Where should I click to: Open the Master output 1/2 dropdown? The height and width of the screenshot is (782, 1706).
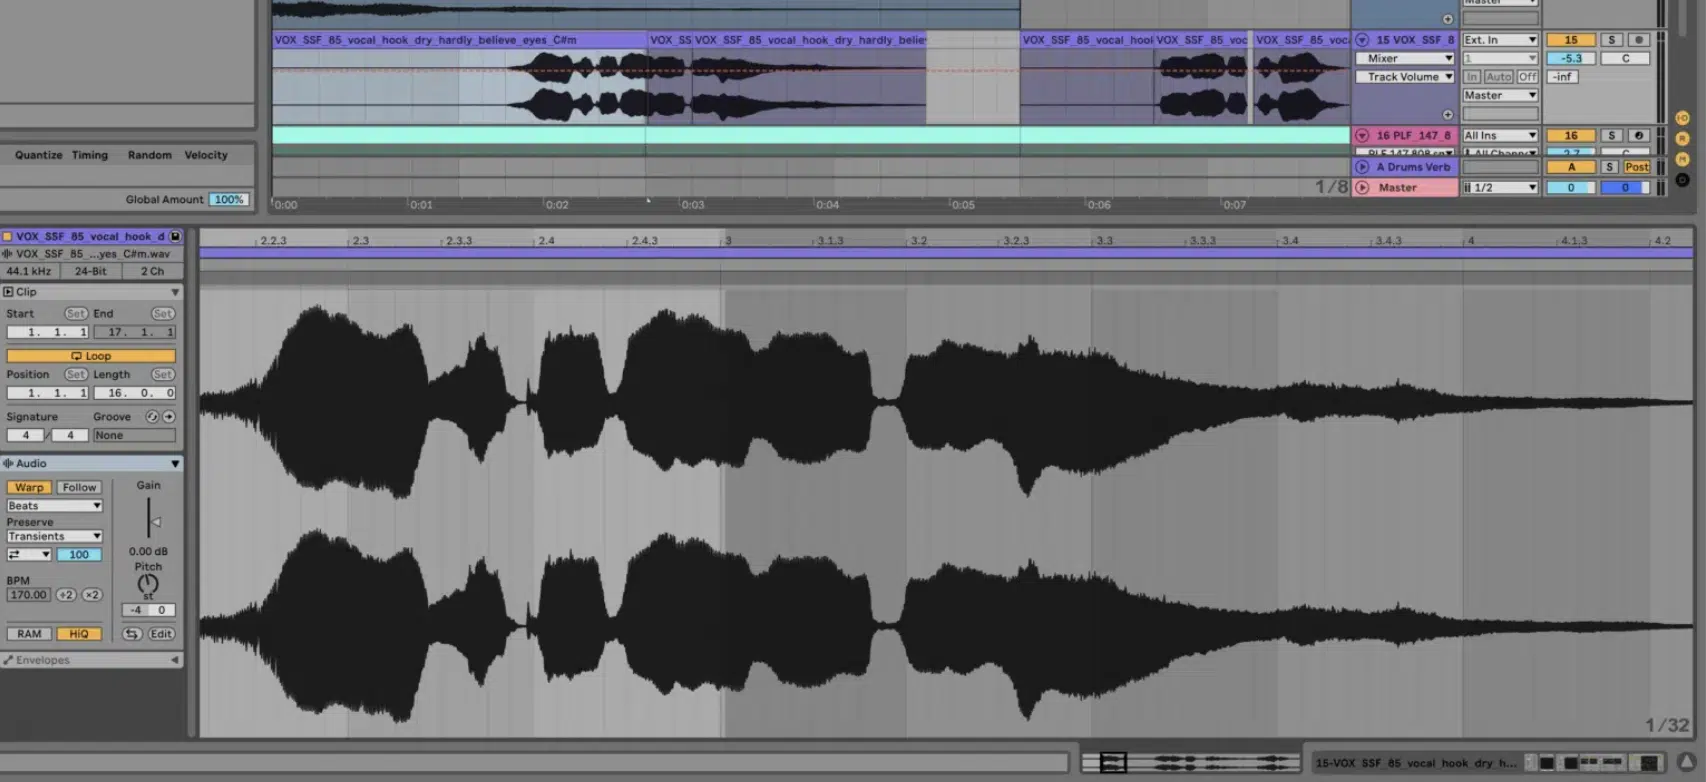(x=1500, y=188)
